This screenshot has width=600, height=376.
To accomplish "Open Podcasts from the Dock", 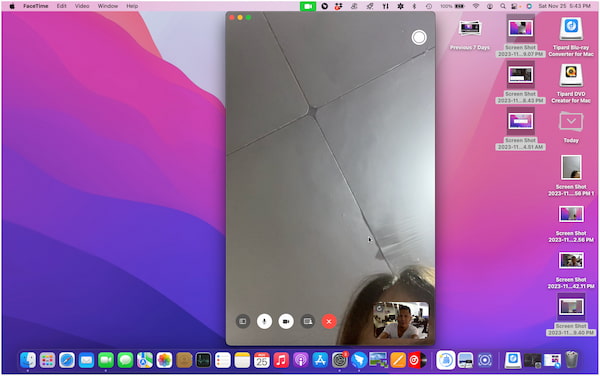I will 301,360.
